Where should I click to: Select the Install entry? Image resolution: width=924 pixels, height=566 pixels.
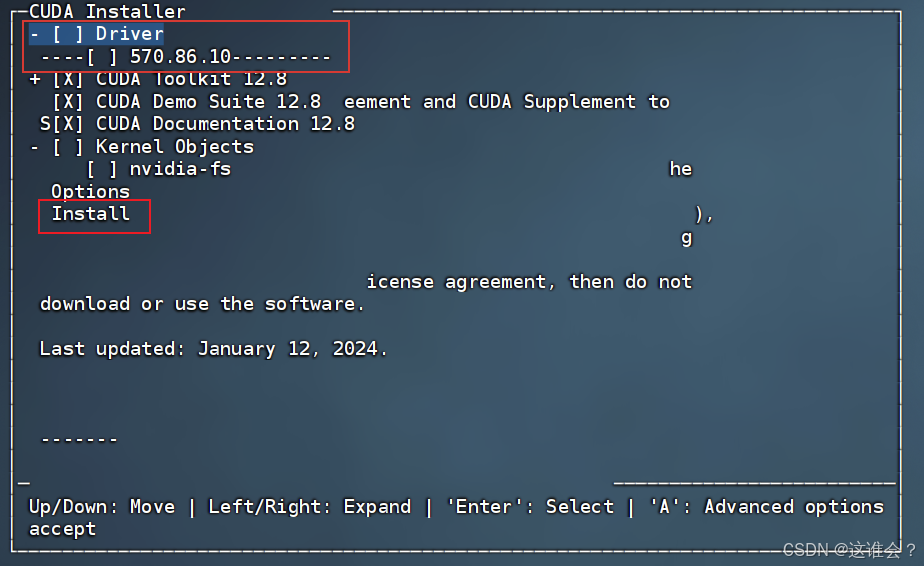(91, 213)
